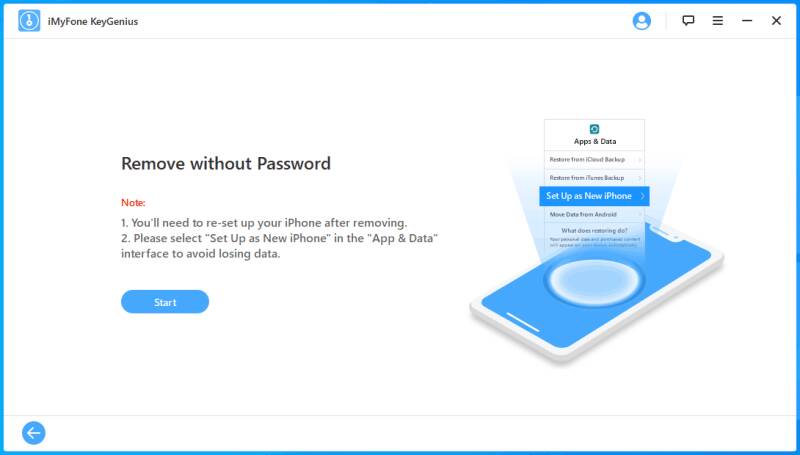This screenshot has width=800, height=455.
Task: Minimize the KeyGenius window
Action: pyautogui.click(x=747, y=21)
